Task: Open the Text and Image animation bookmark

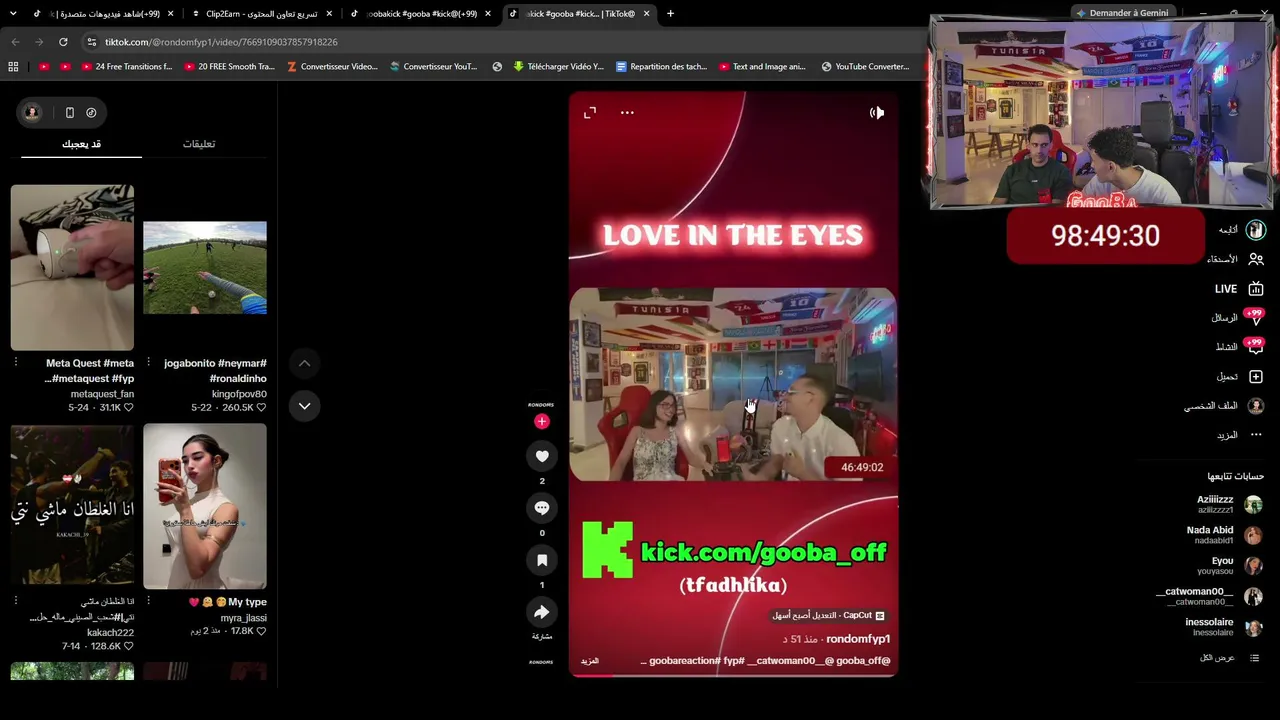Action: pos(762,67)
